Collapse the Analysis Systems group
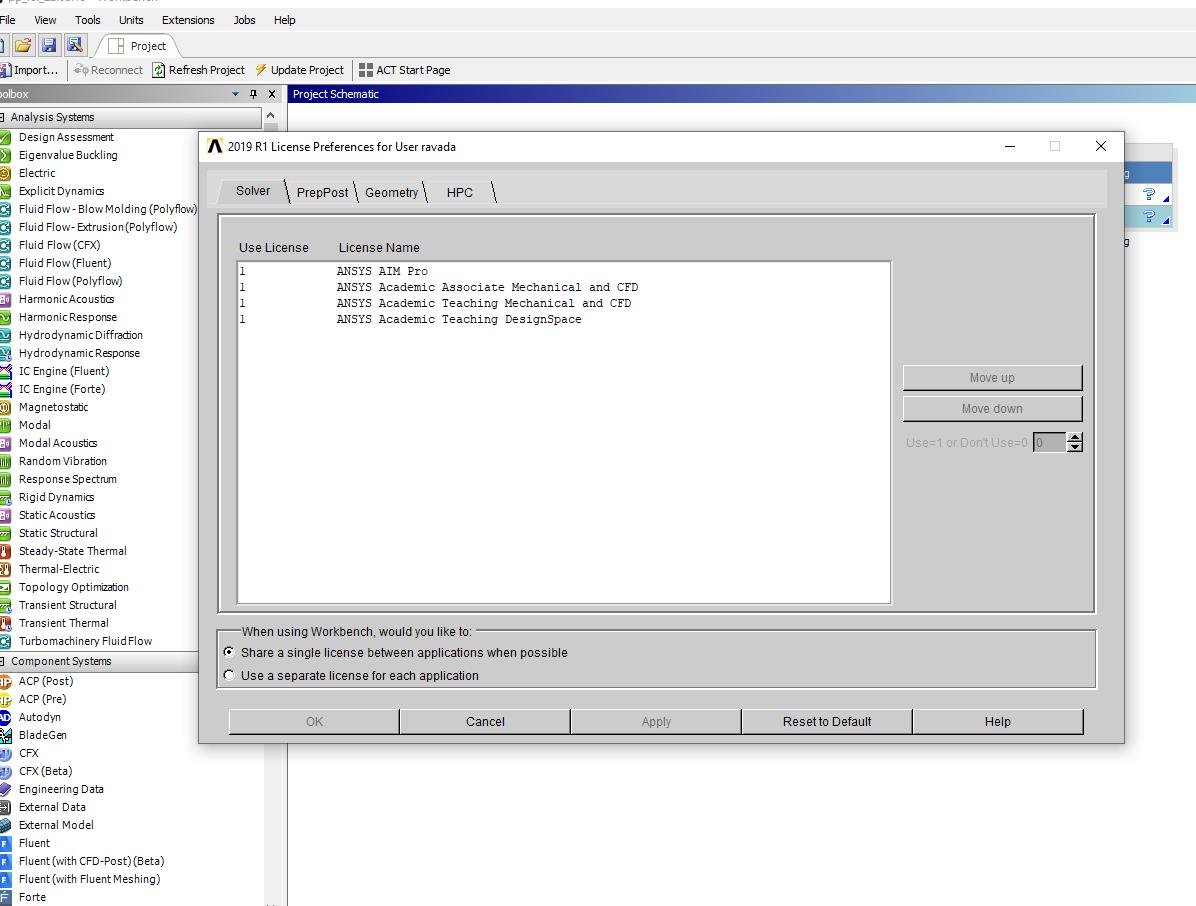Viewport: 1196px width, 906px height. (x=2, y=117)
